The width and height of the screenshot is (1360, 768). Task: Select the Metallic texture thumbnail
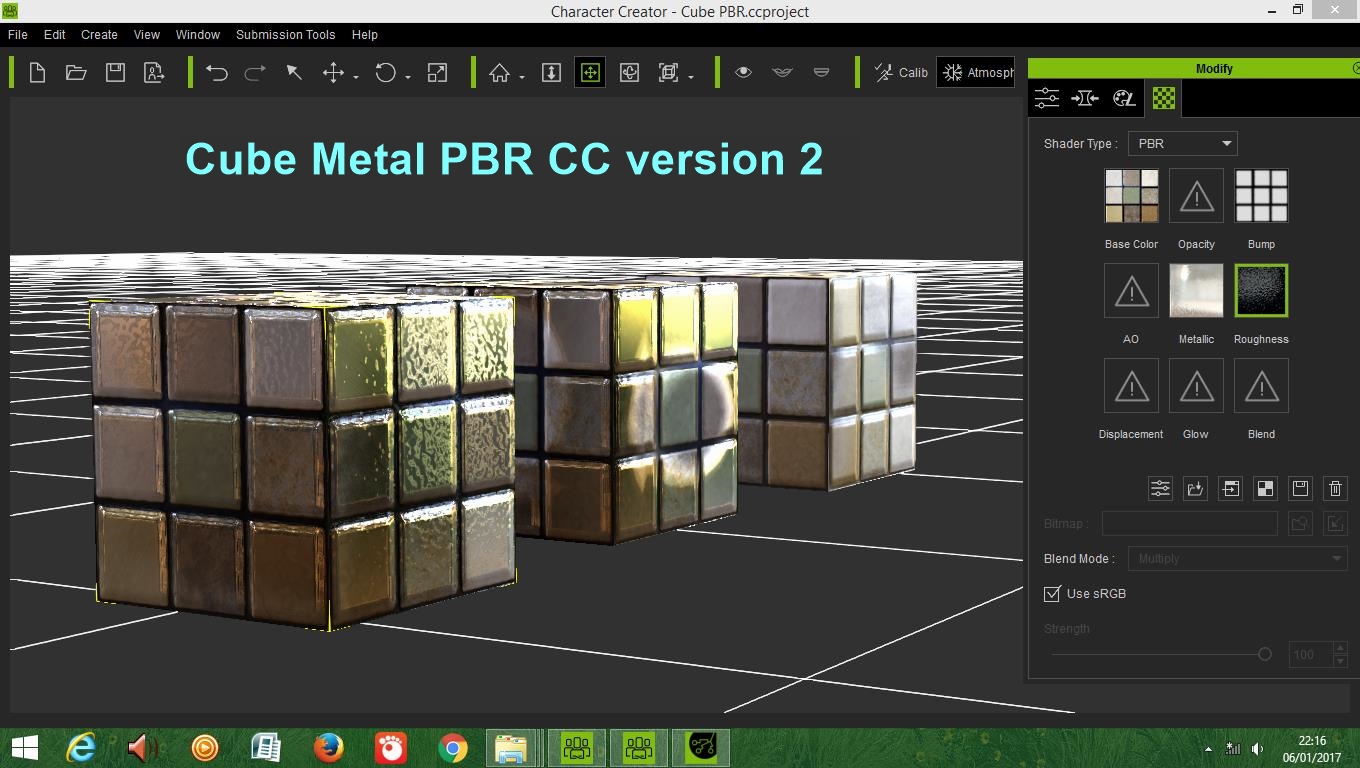click(x=1196, y=291)
